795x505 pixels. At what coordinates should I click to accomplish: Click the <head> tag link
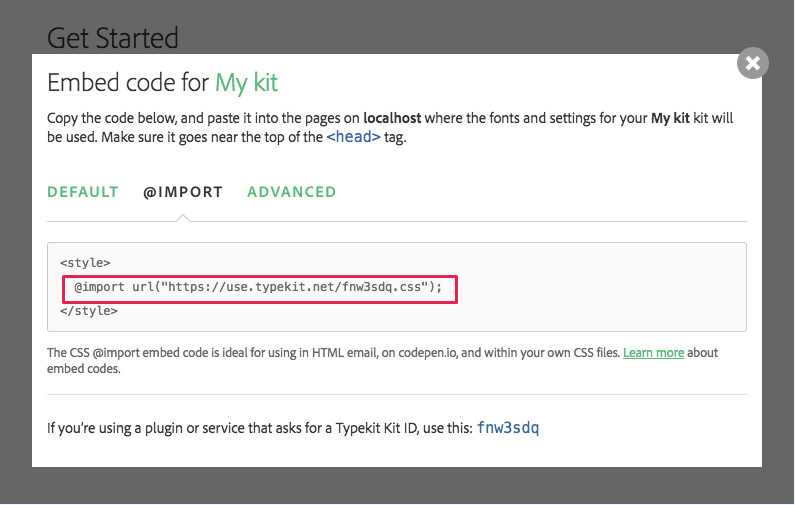pyautogui.click(x=353, y=137)
